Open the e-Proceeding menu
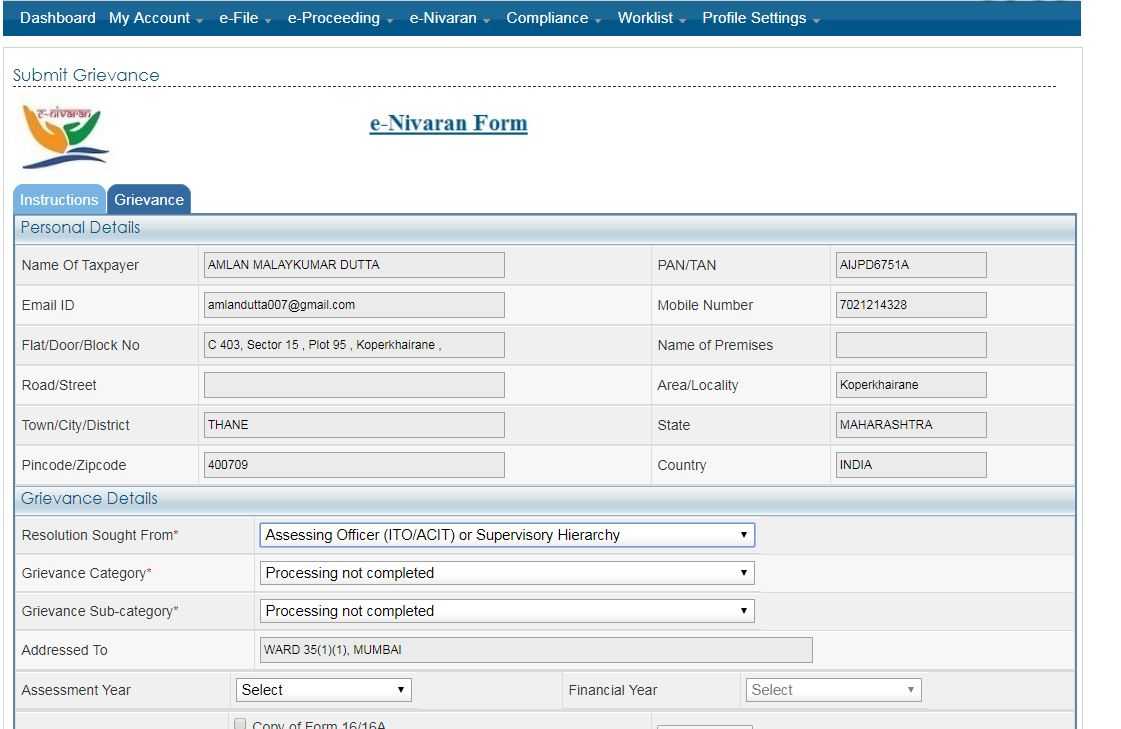The width and height of the screenshot is (1121, 729). (340, 18)
